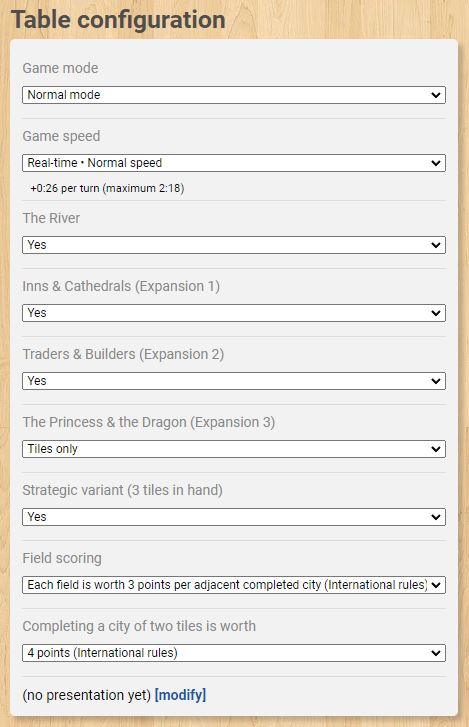Change the Inns & Cathedrals expansion setting

[234, 313]
